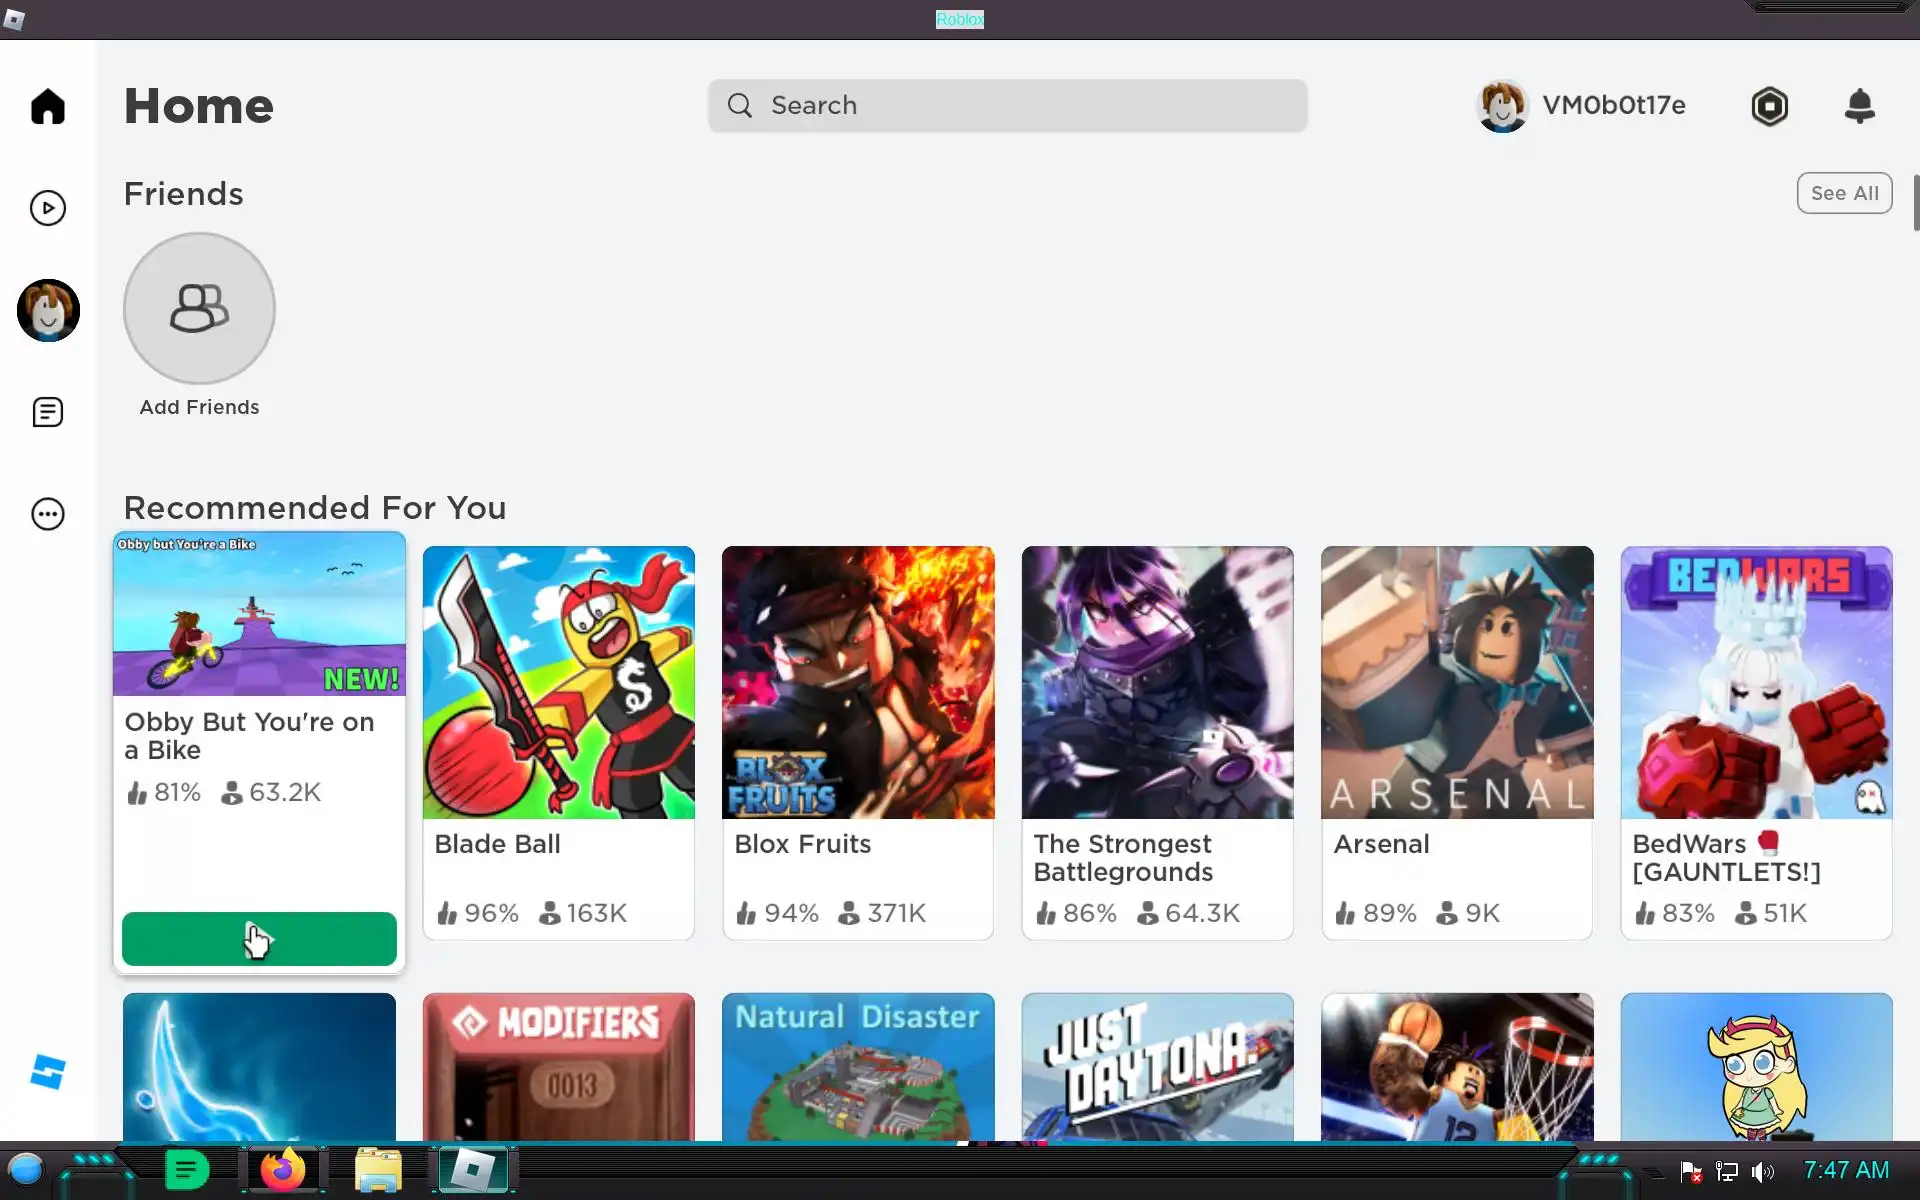Open BedWars GAUNTLETS game card
Image resolution: width=1920 pixels, height=1200 pixels.
(1756, 742)
